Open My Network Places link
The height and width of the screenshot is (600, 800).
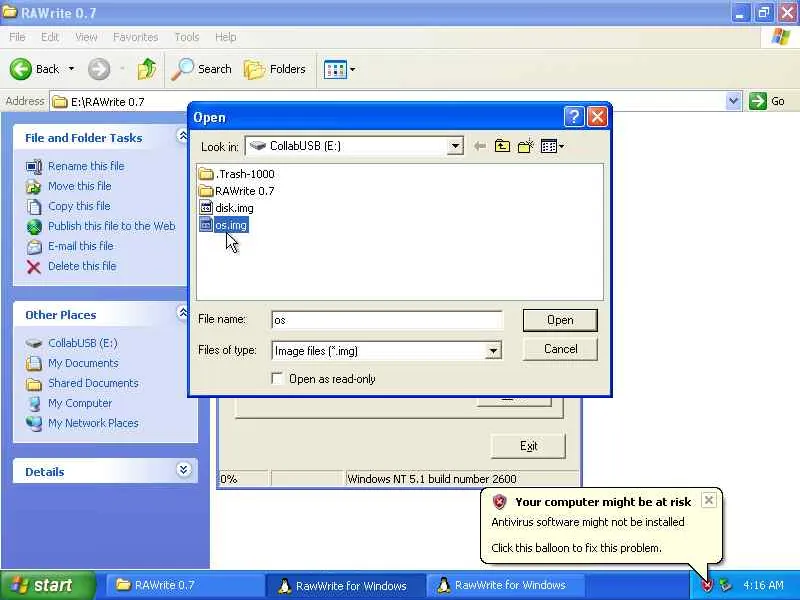click(x=93, y=423)
